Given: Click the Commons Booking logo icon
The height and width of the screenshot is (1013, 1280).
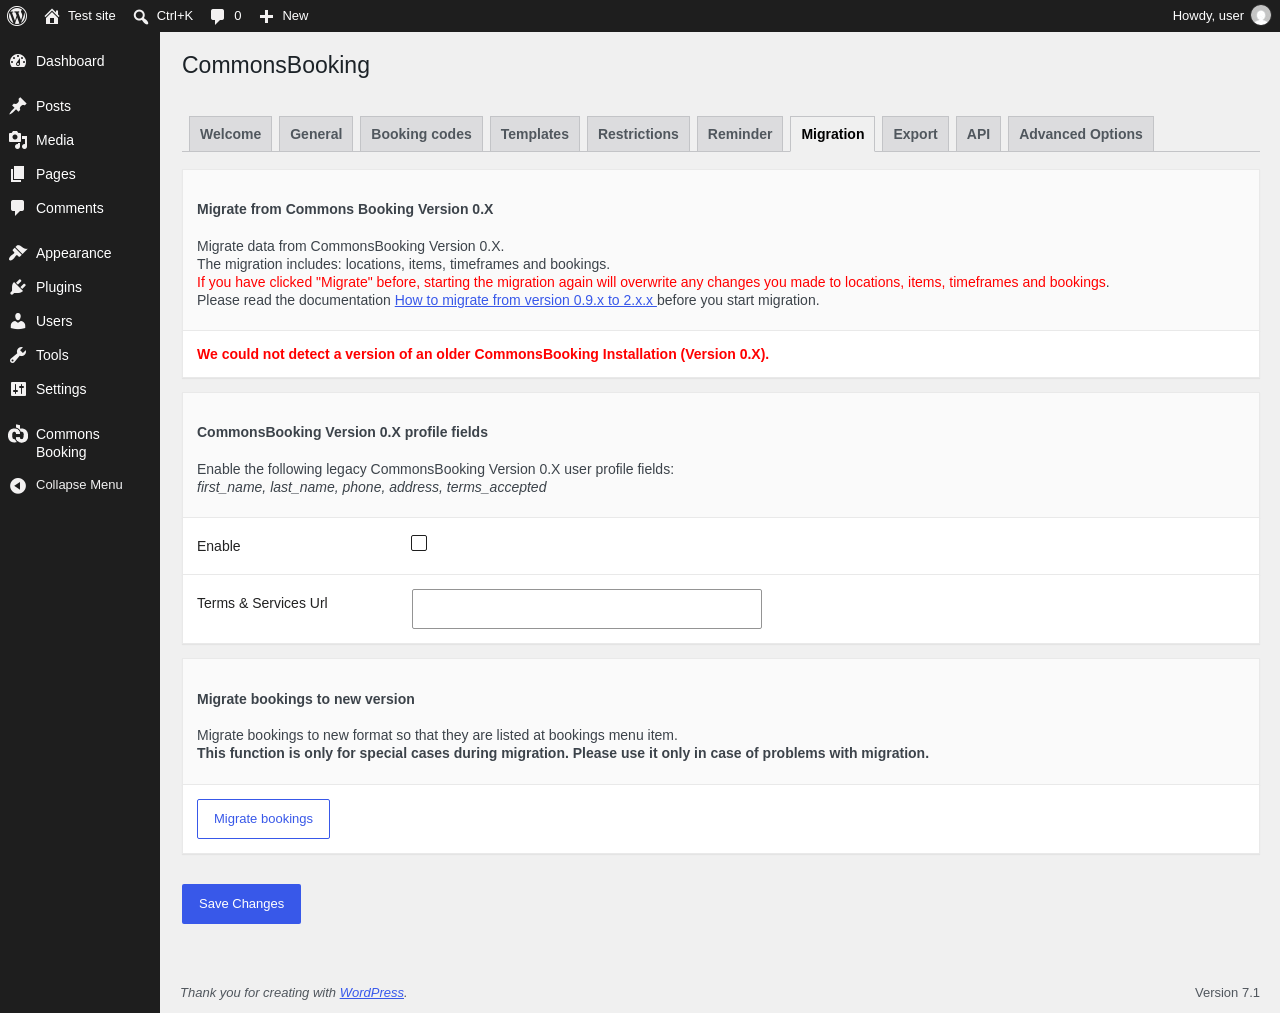Looking at the screenshot, I should 18,434.
